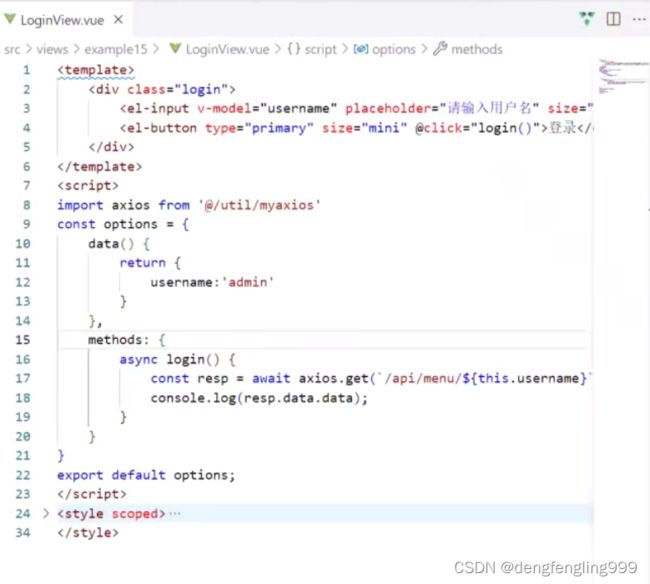Click 'size="mini"' on line 4

[x=364, y=128]
